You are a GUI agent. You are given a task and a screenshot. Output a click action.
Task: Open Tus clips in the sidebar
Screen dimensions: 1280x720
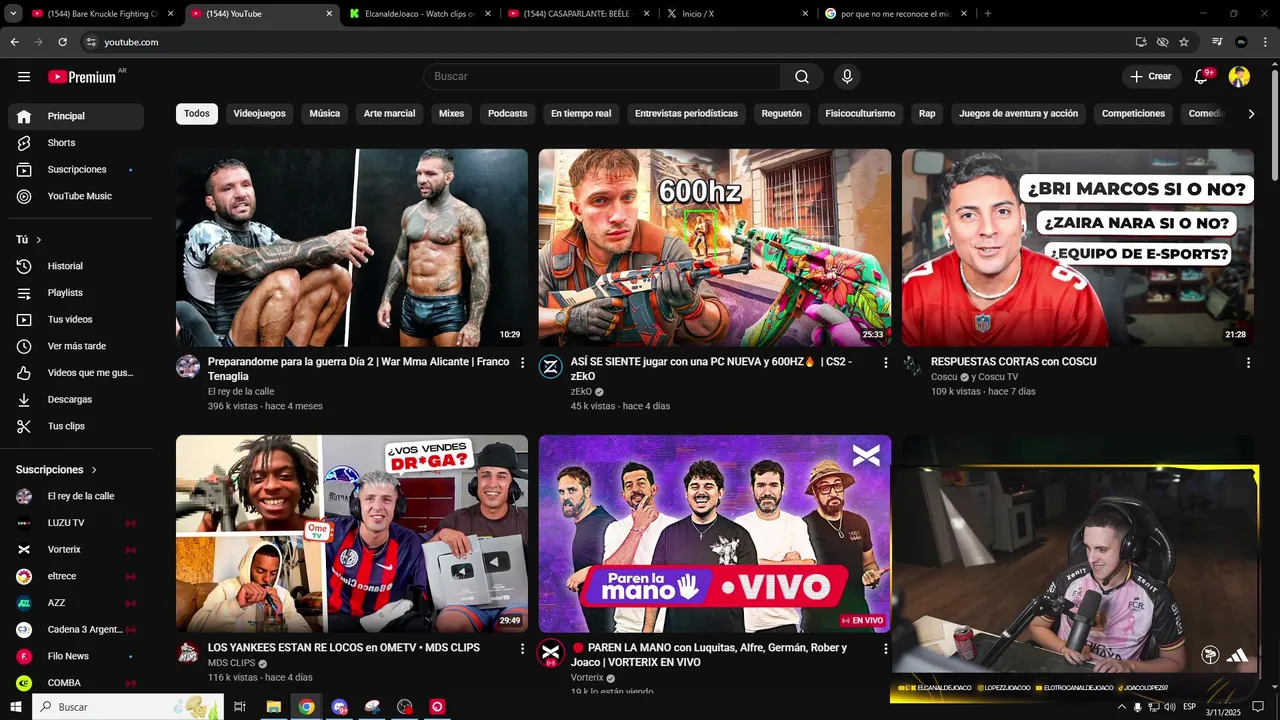point(76,426)
